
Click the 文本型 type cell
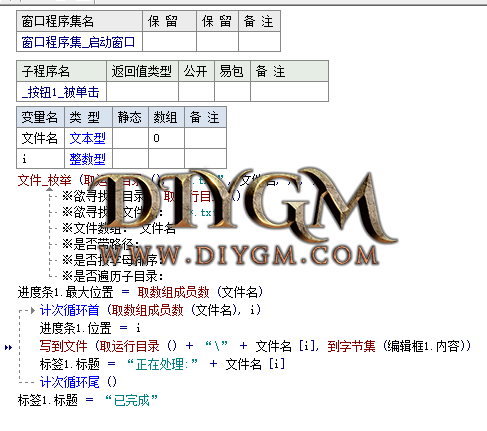pos(88,138)
